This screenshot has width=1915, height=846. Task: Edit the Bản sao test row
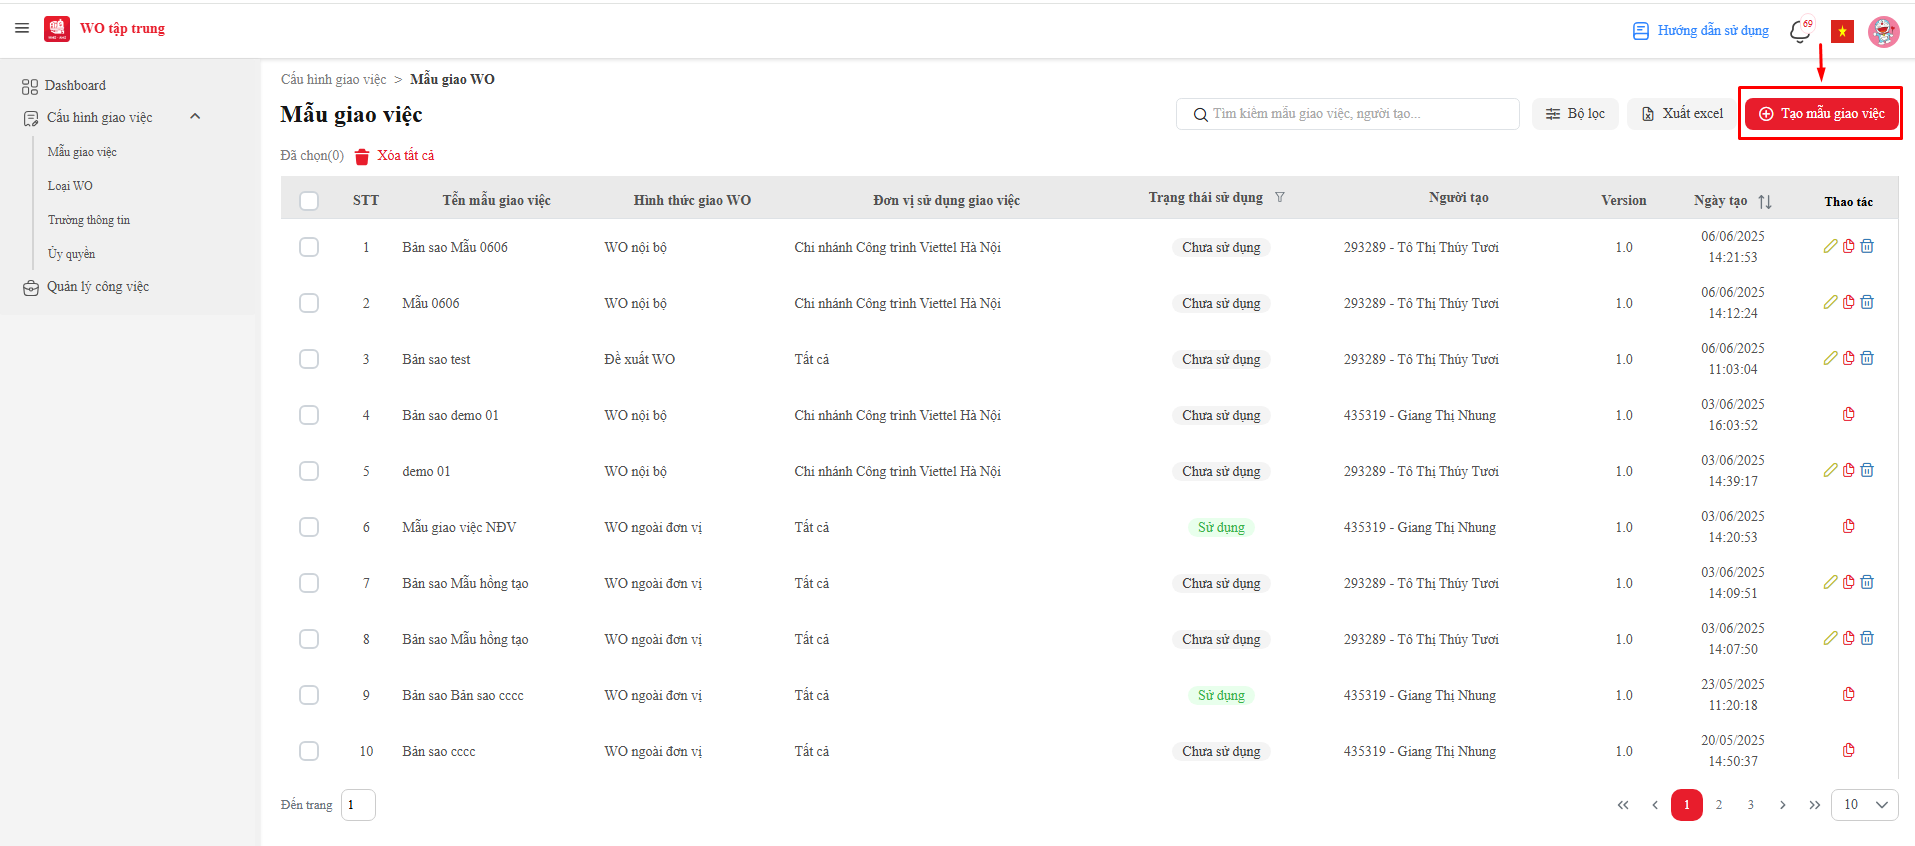tap(1830, 358)
